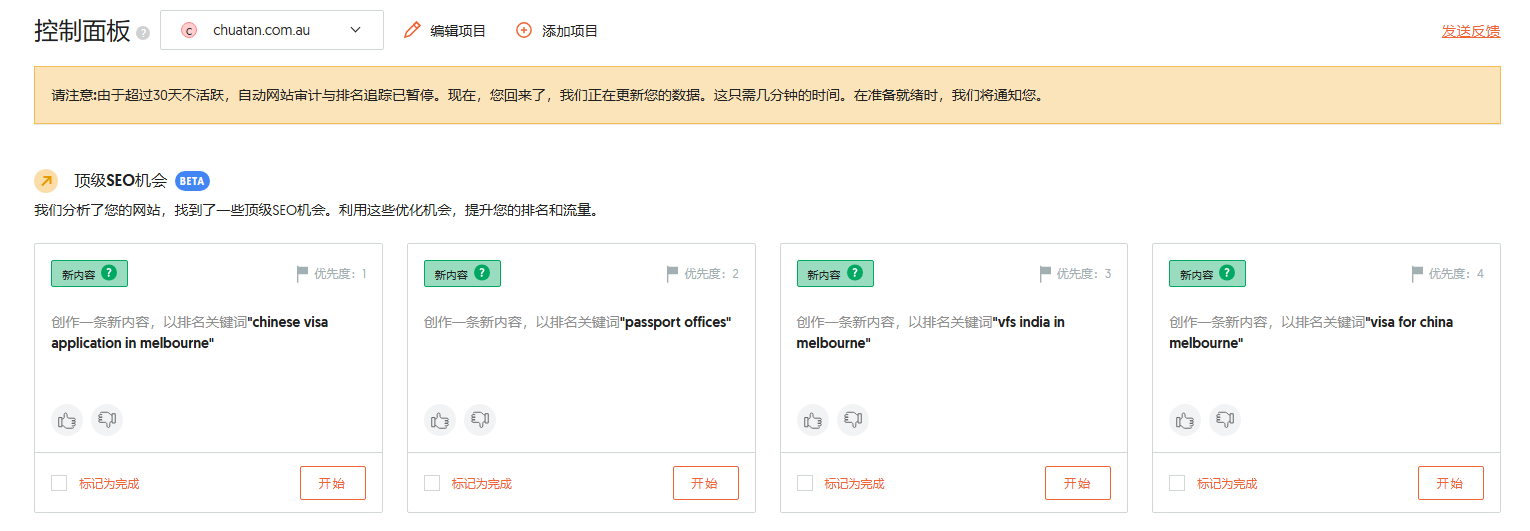The height and width of the screenshot is (531, 1530).
Task: Open the 发送反馈 feedback link
Action: [x=1470, y=31]
